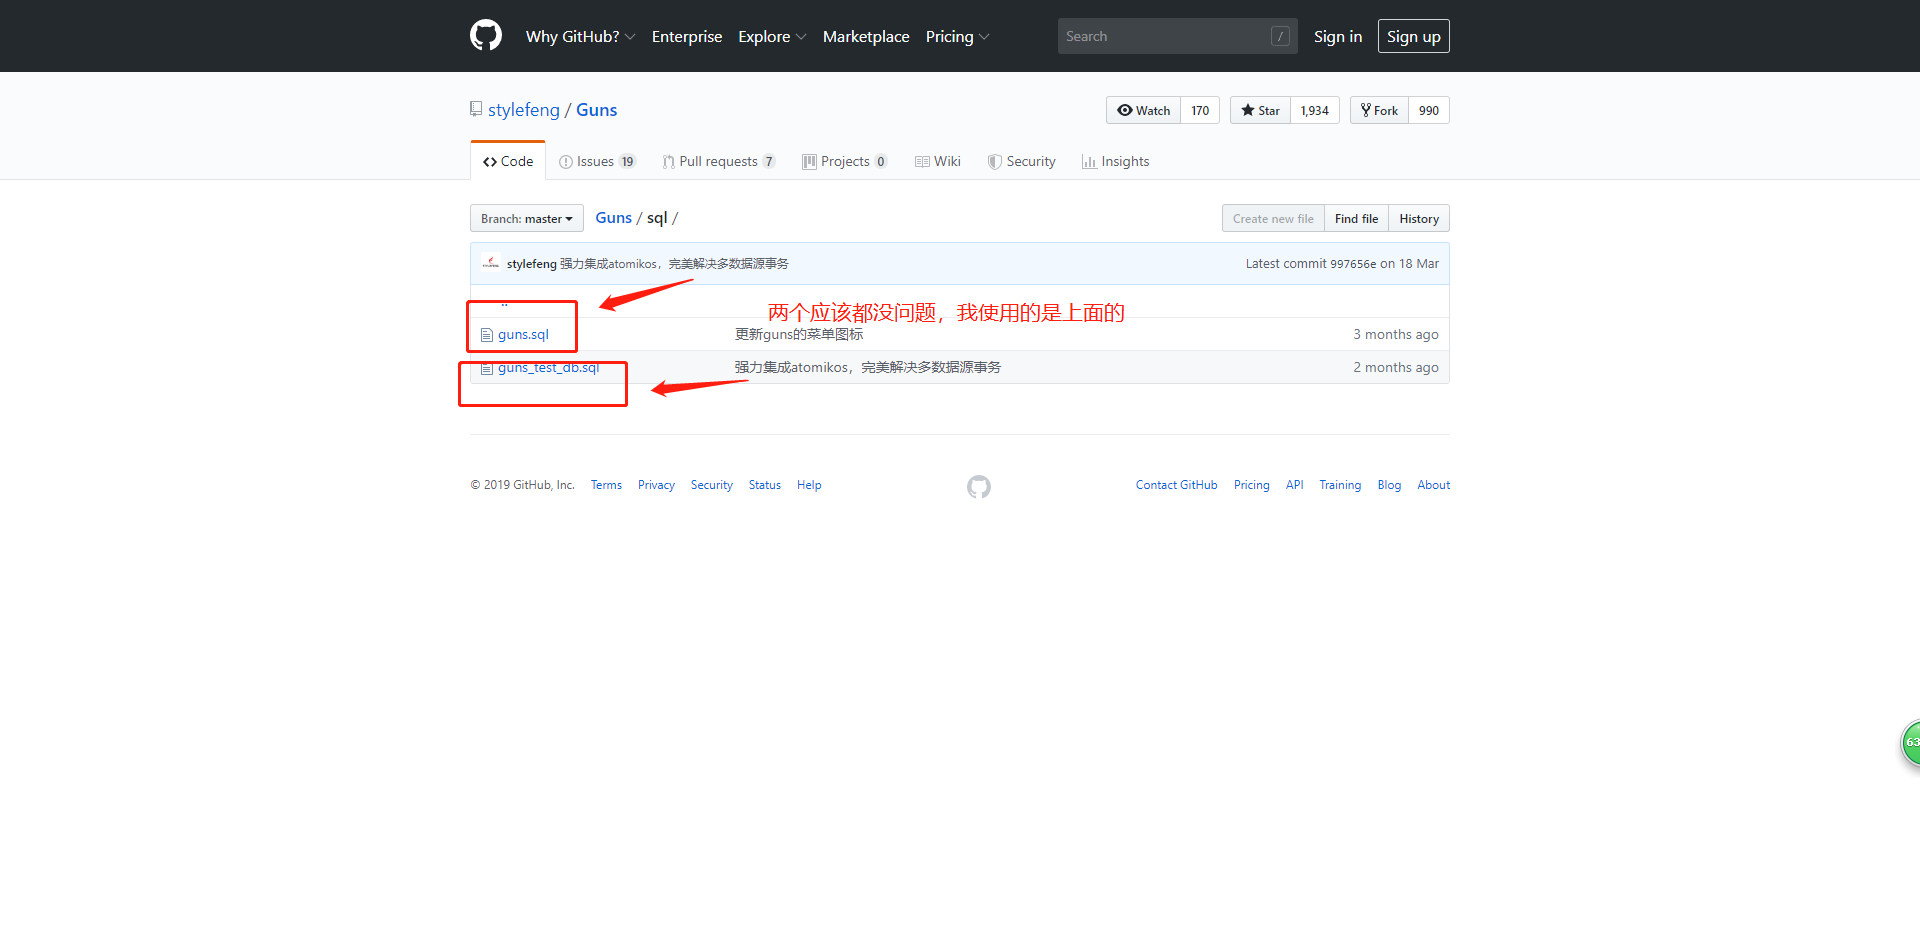
Task: Click the stylefeng avatar in commit bar
Action: coord(490,263)
